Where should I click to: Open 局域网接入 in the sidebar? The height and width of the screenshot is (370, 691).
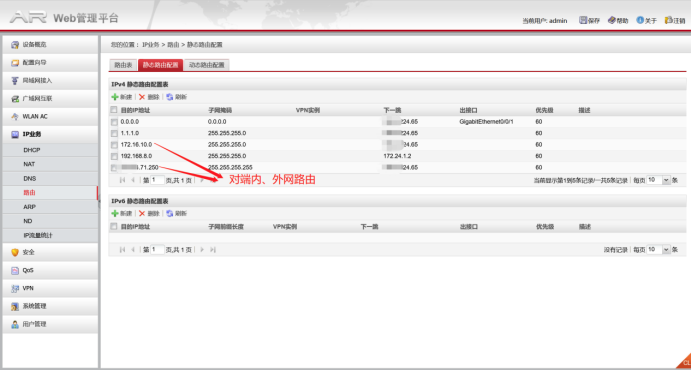coord(50,81)
